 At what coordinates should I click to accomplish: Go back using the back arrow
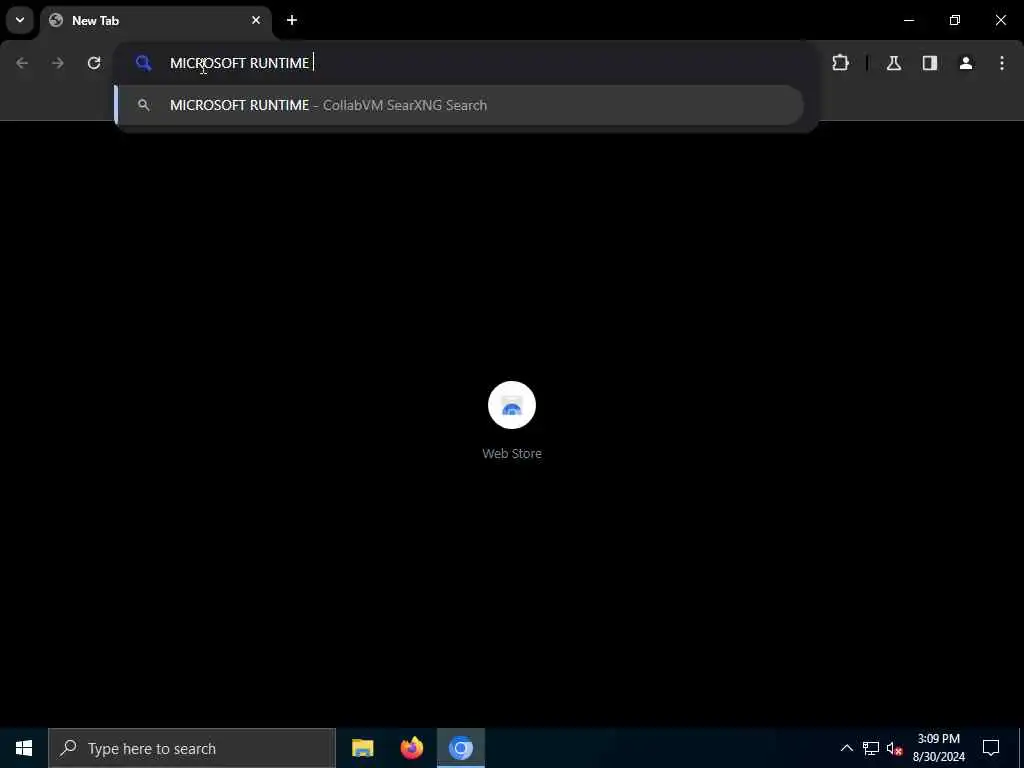22,63
